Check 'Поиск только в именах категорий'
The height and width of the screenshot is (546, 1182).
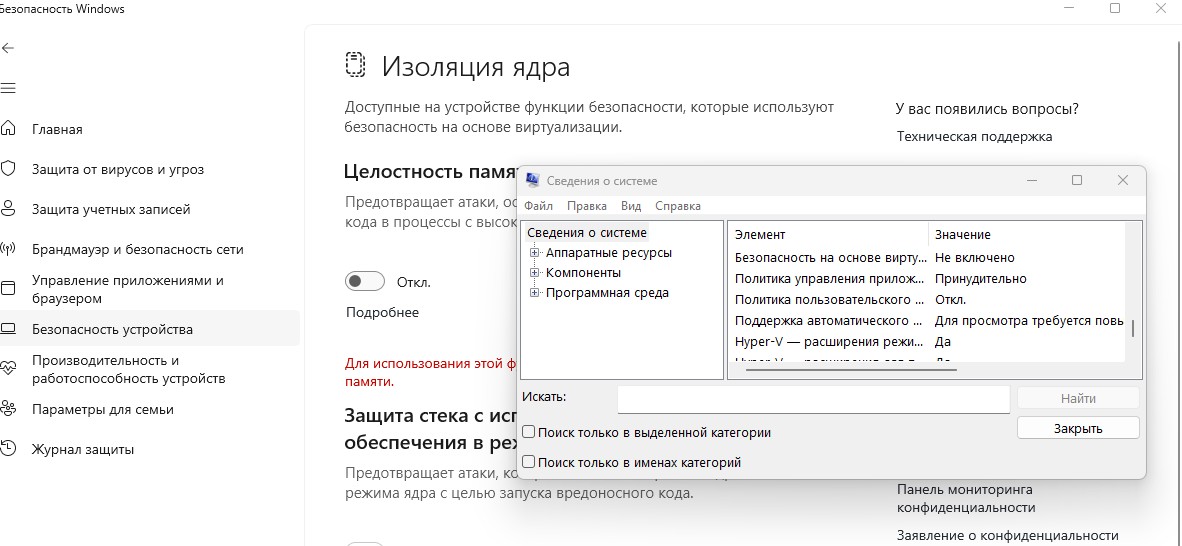tap(529, 463)
